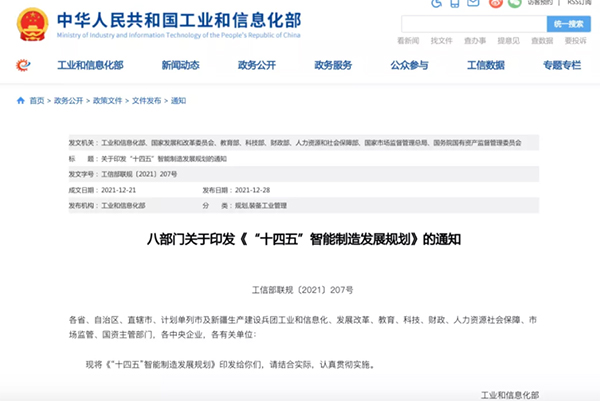Open the 政务公开 navigation menu
Viewport: 600px width, 401px height.
(x=257, y=65)
